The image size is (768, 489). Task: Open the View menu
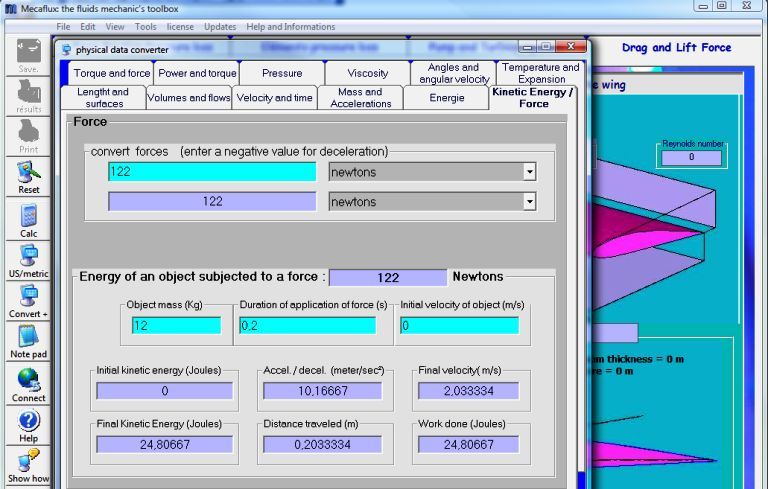pos(115,26)
